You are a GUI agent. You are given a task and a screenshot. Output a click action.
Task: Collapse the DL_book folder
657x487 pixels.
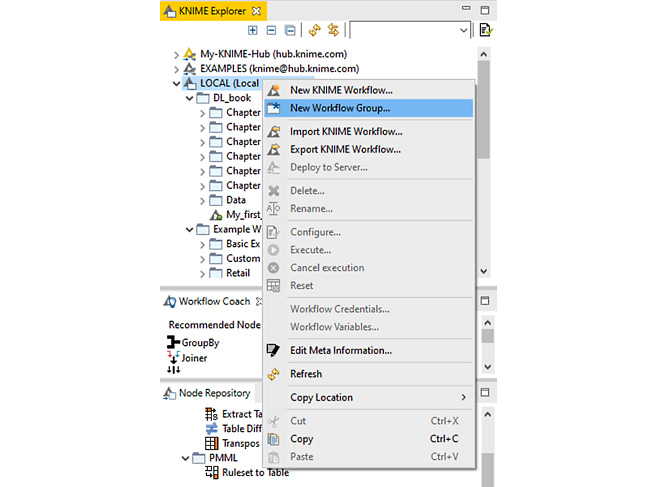pos(189,98)
